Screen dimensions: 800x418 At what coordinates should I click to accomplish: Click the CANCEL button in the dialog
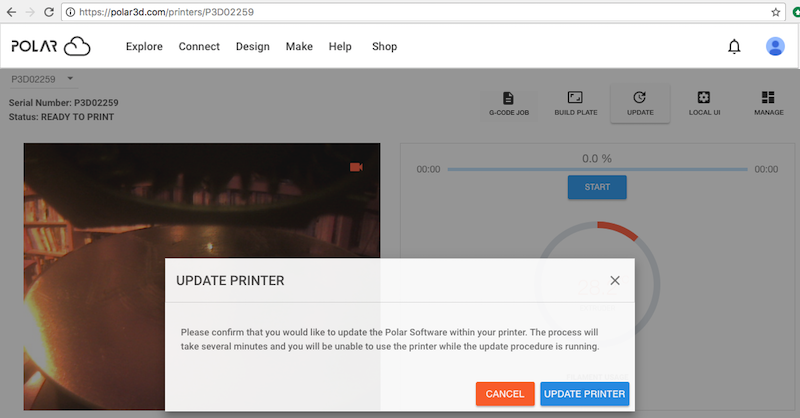coord(505,394)
